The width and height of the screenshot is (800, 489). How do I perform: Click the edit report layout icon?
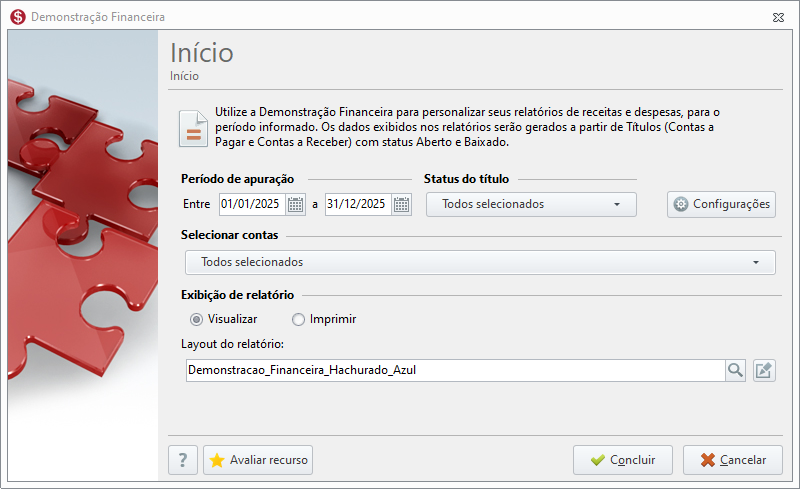pos(764,370)
